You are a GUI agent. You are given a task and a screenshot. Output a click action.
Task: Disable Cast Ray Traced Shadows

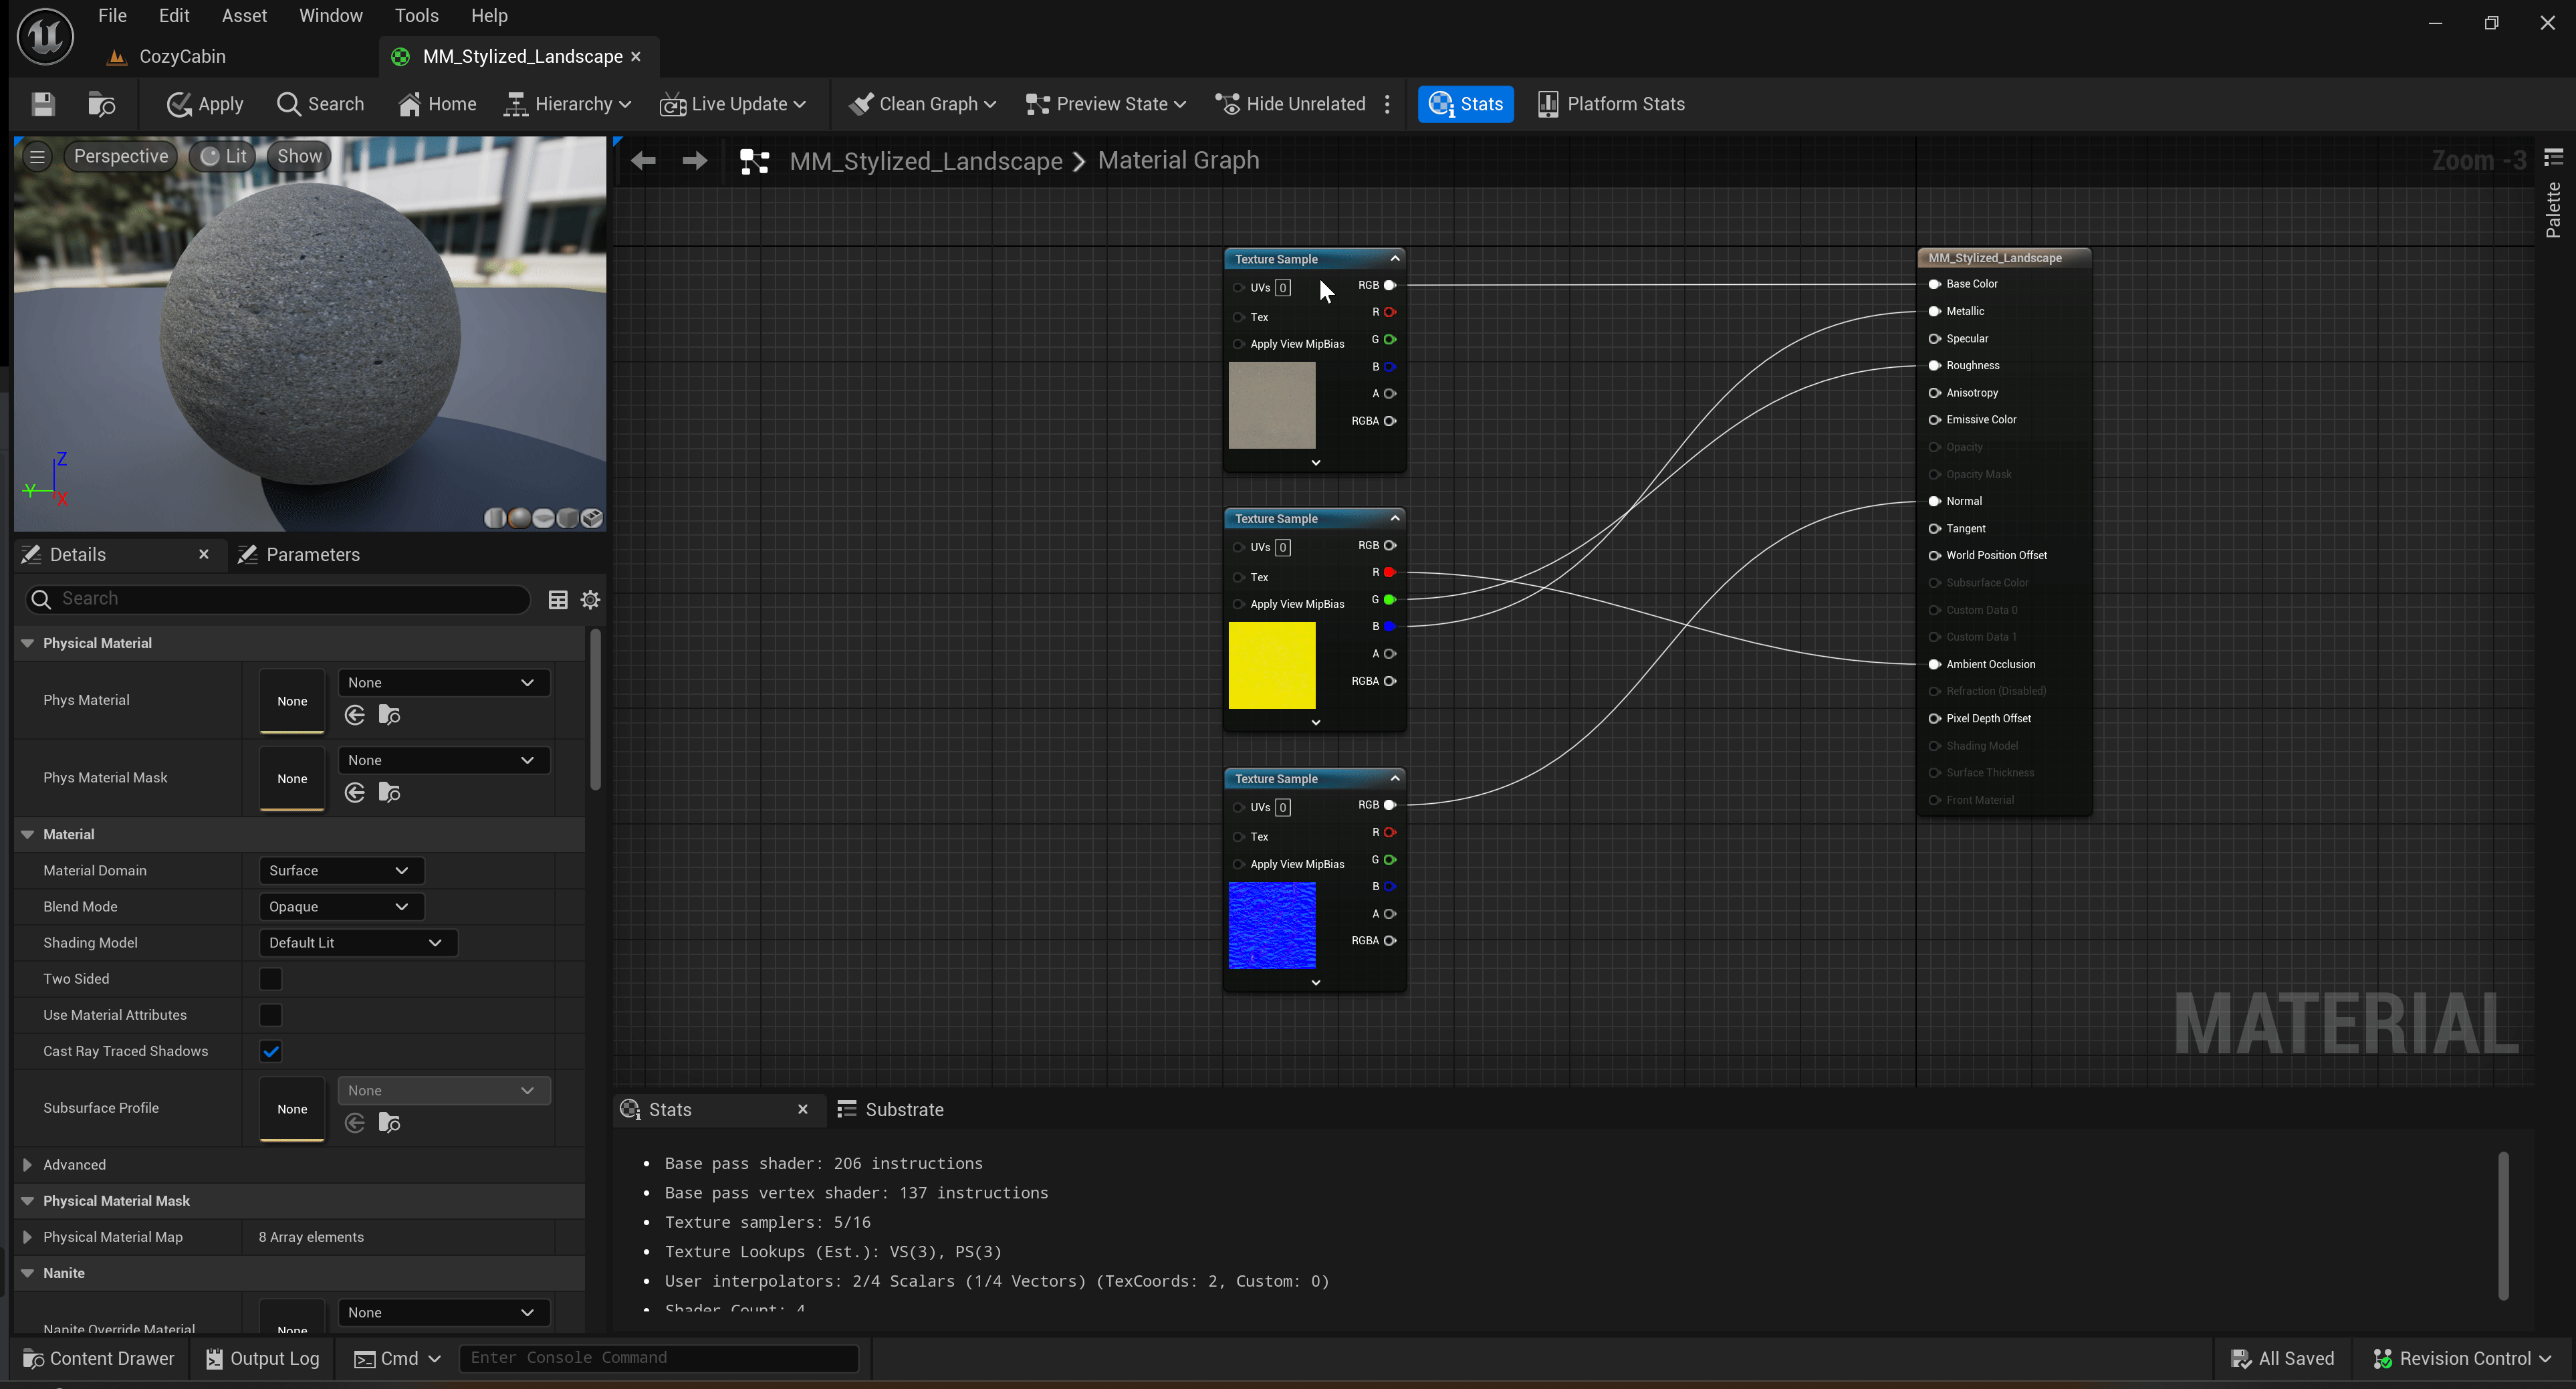(x=270, y=1051)
